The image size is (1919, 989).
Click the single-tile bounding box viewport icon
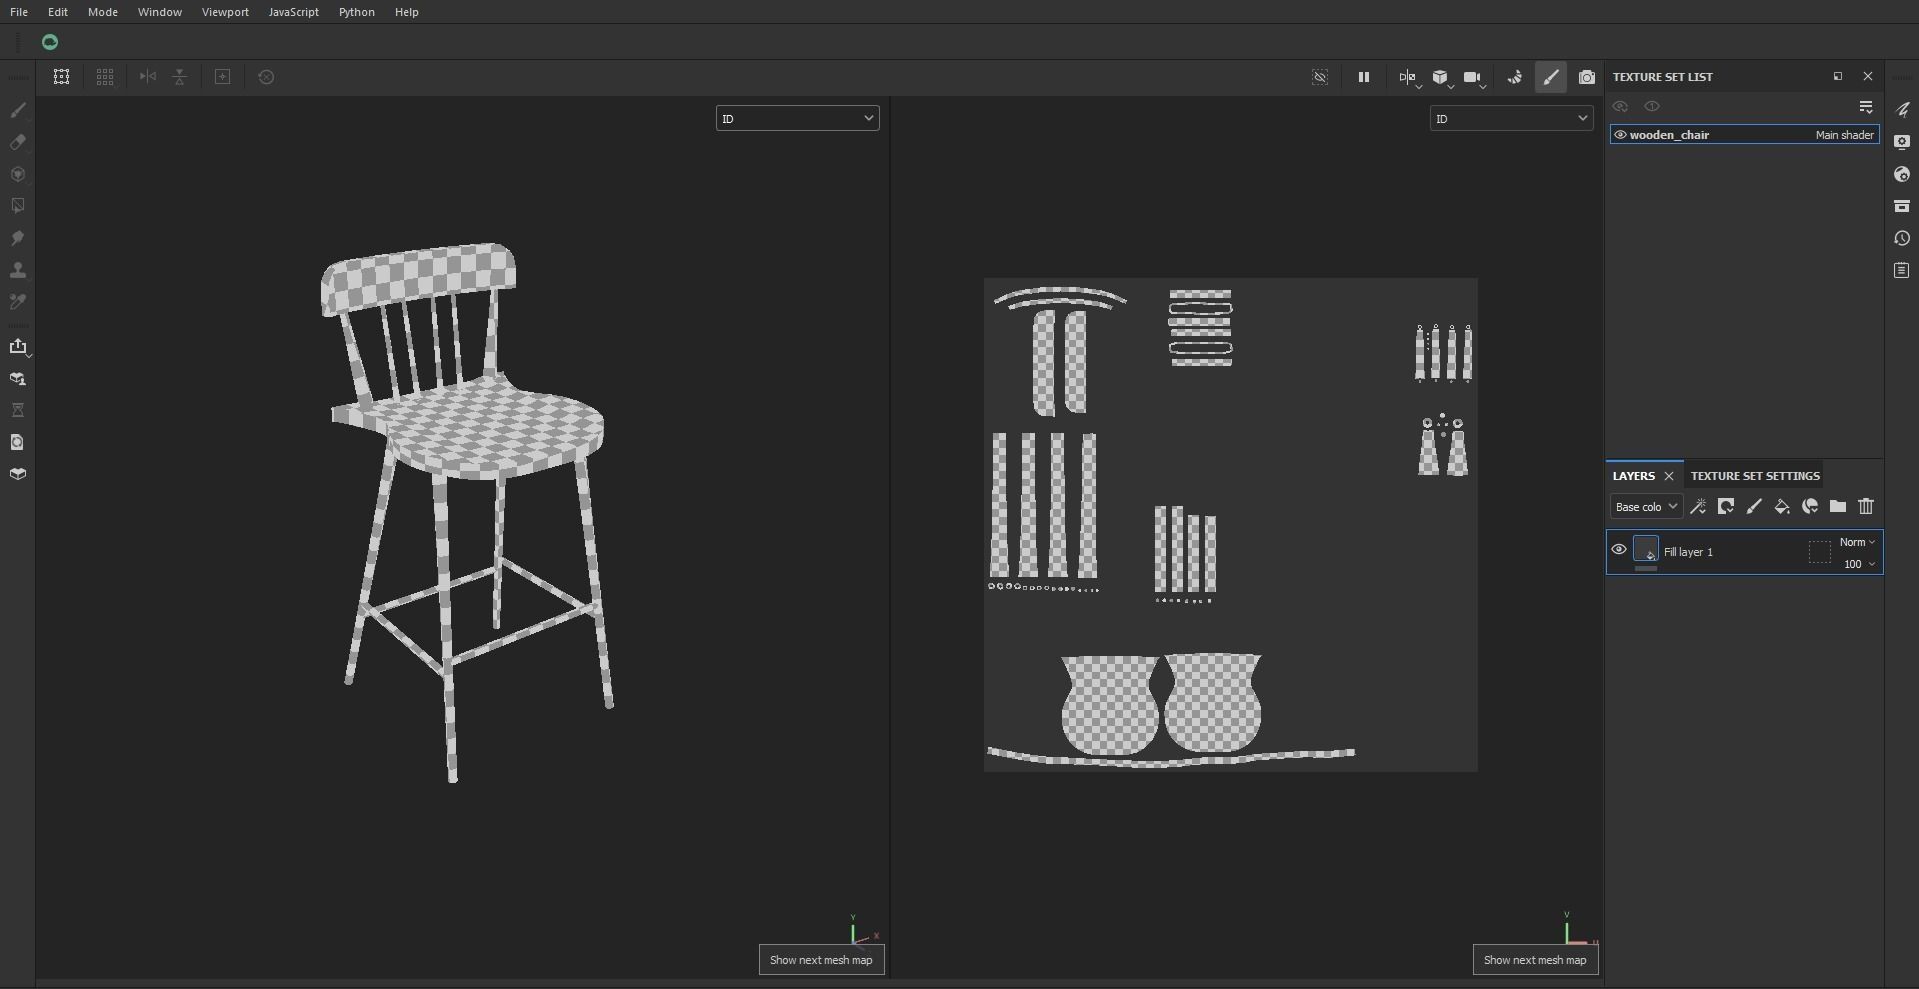pyautogui.click(x=61, y=77)
